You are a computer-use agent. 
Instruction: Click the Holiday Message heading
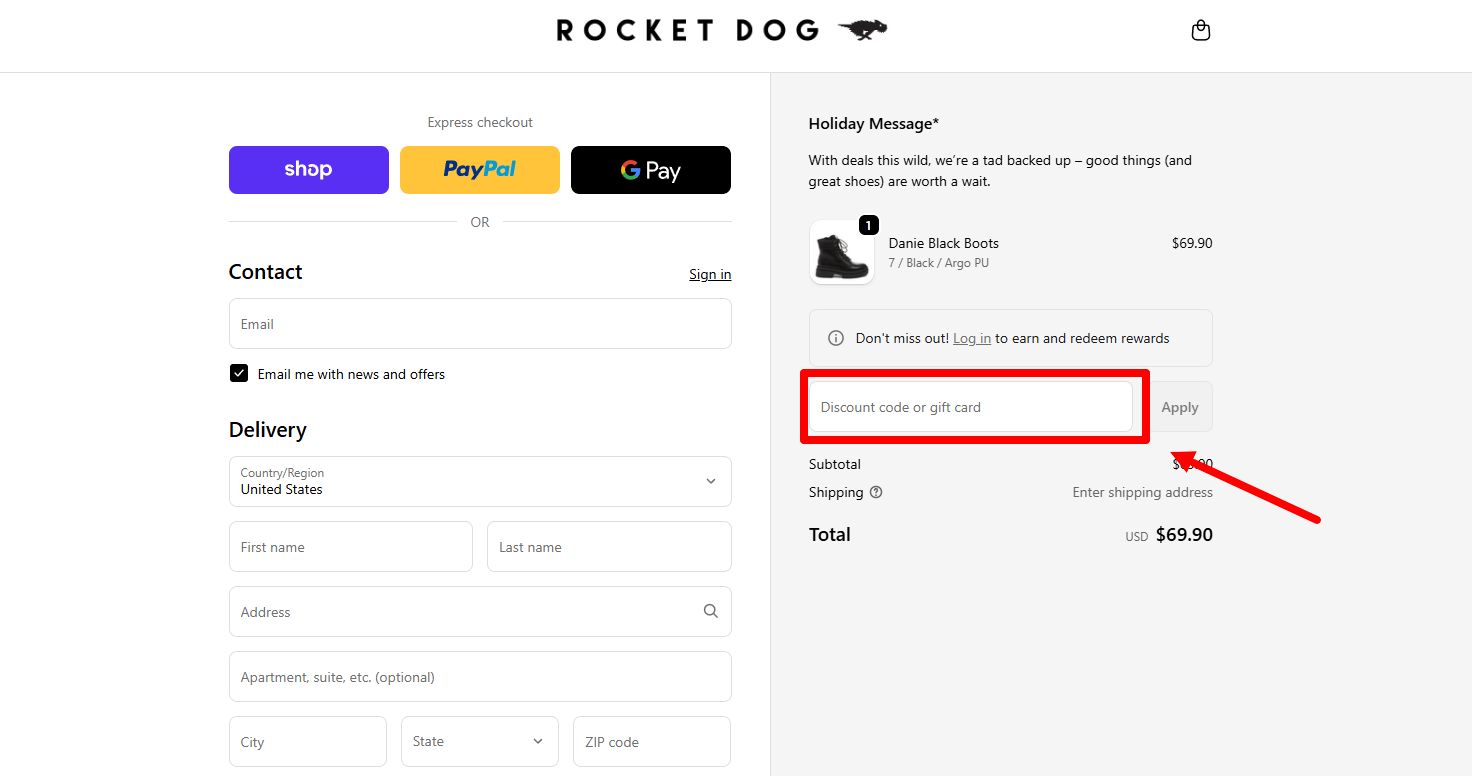pyautogui.click(x=874, y=124)
